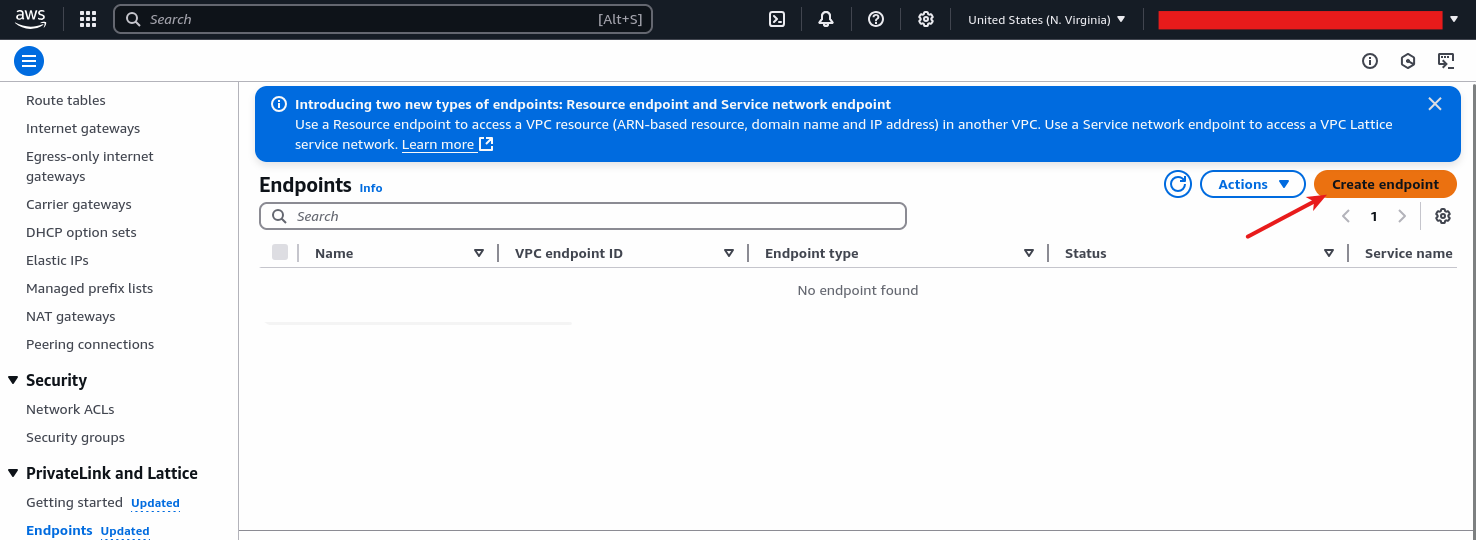Click the Create endpoint button
Screen dimensions: 1476x540
click(1385, 184)
